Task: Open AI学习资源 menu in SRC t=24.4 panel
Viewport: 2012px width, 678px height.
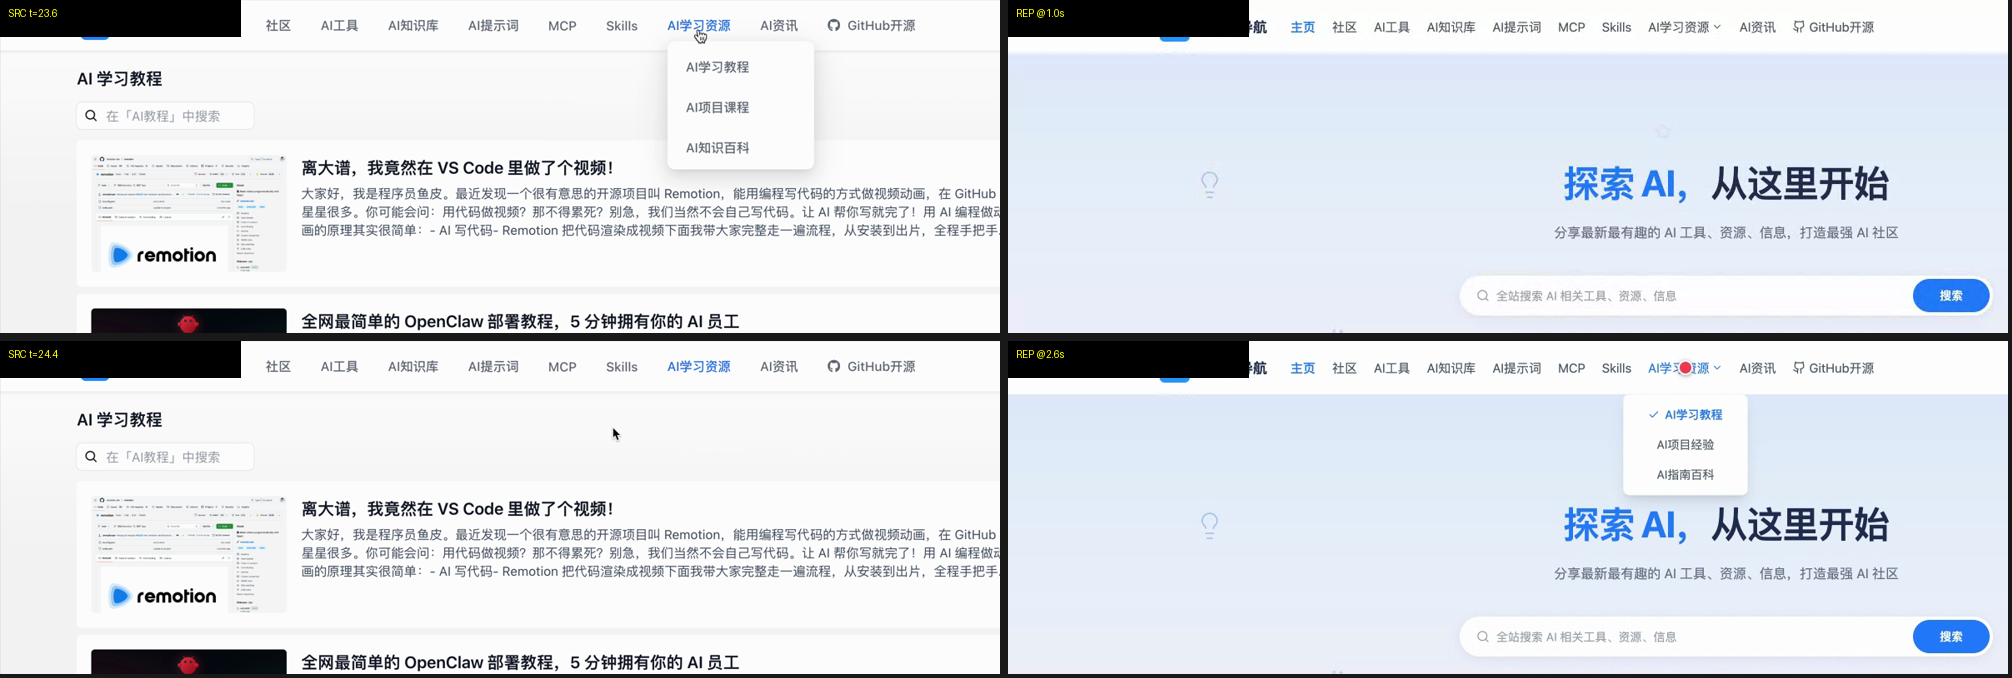Action: click(x=699, y=367)
